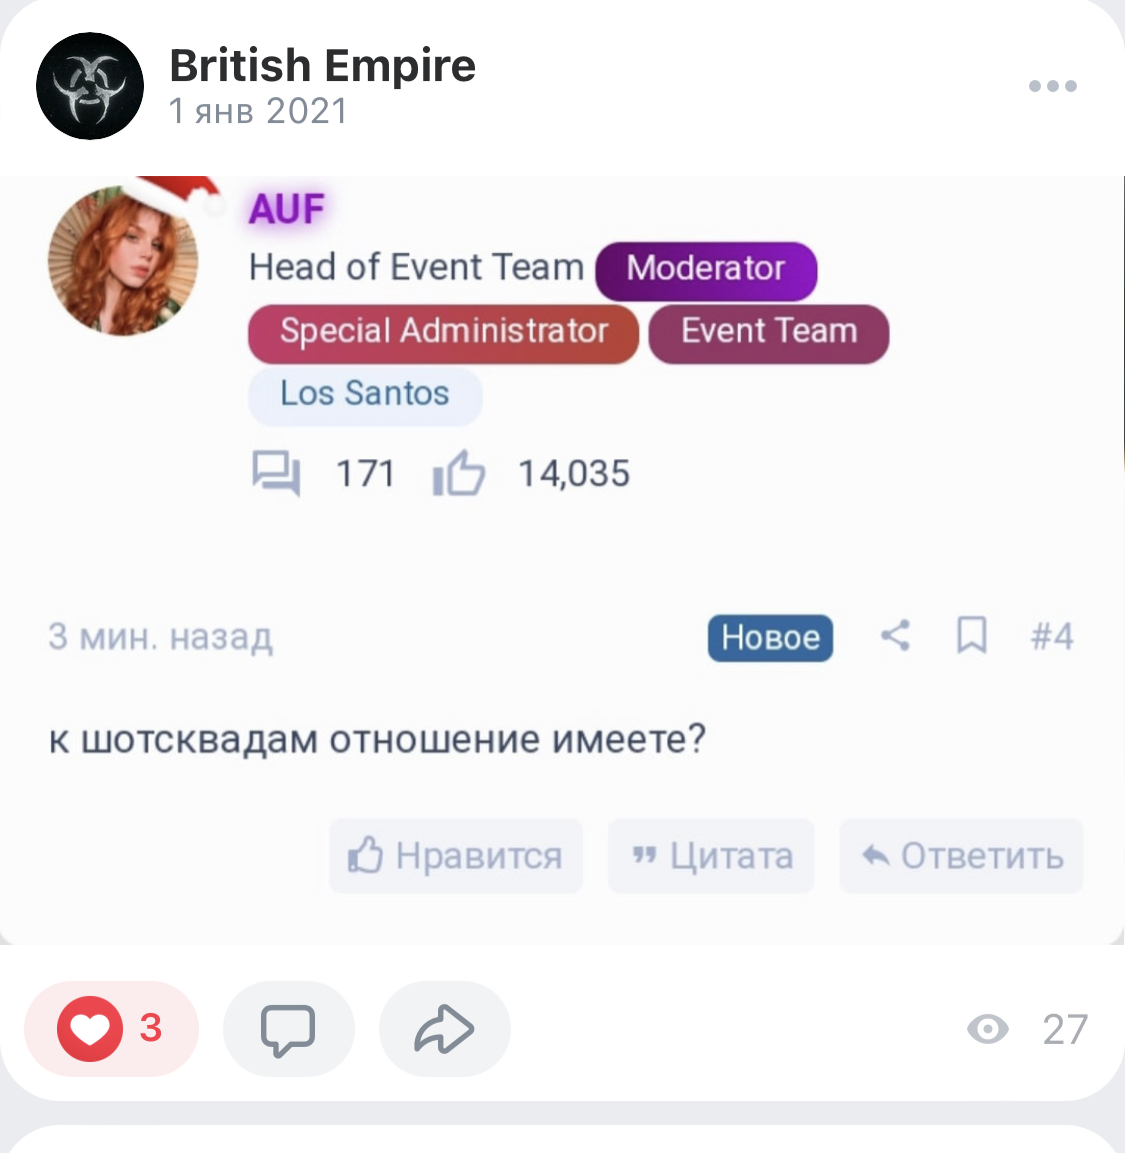
Task: Click the Special Administrator badge
Action: pyautogui.click(x=443, y=334)
